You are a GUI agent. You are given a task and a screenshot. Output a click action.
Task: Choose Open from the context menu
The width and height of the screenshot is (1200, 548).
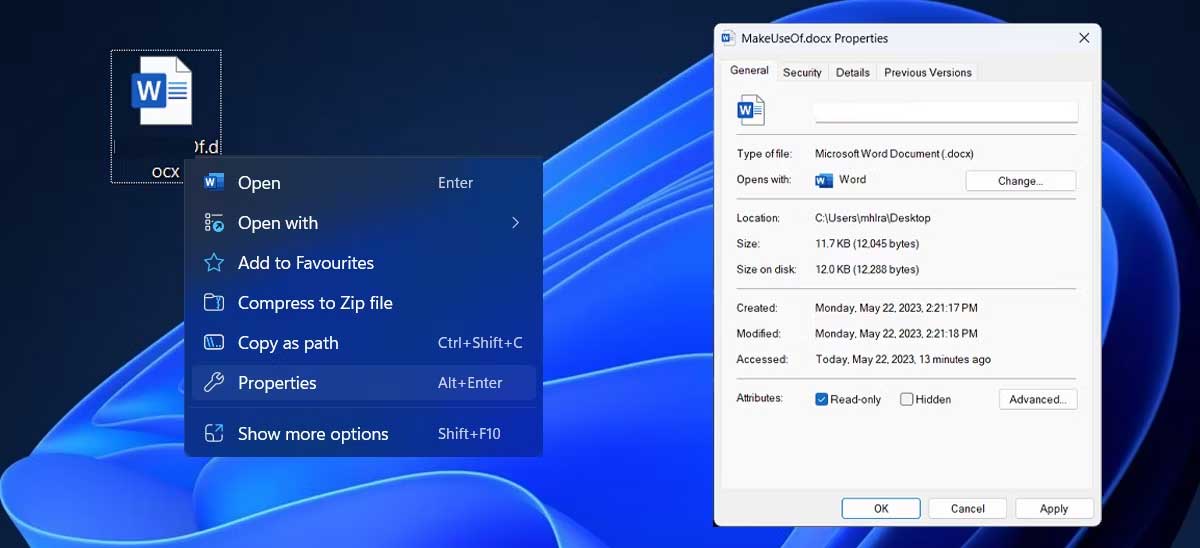(259, 183)
